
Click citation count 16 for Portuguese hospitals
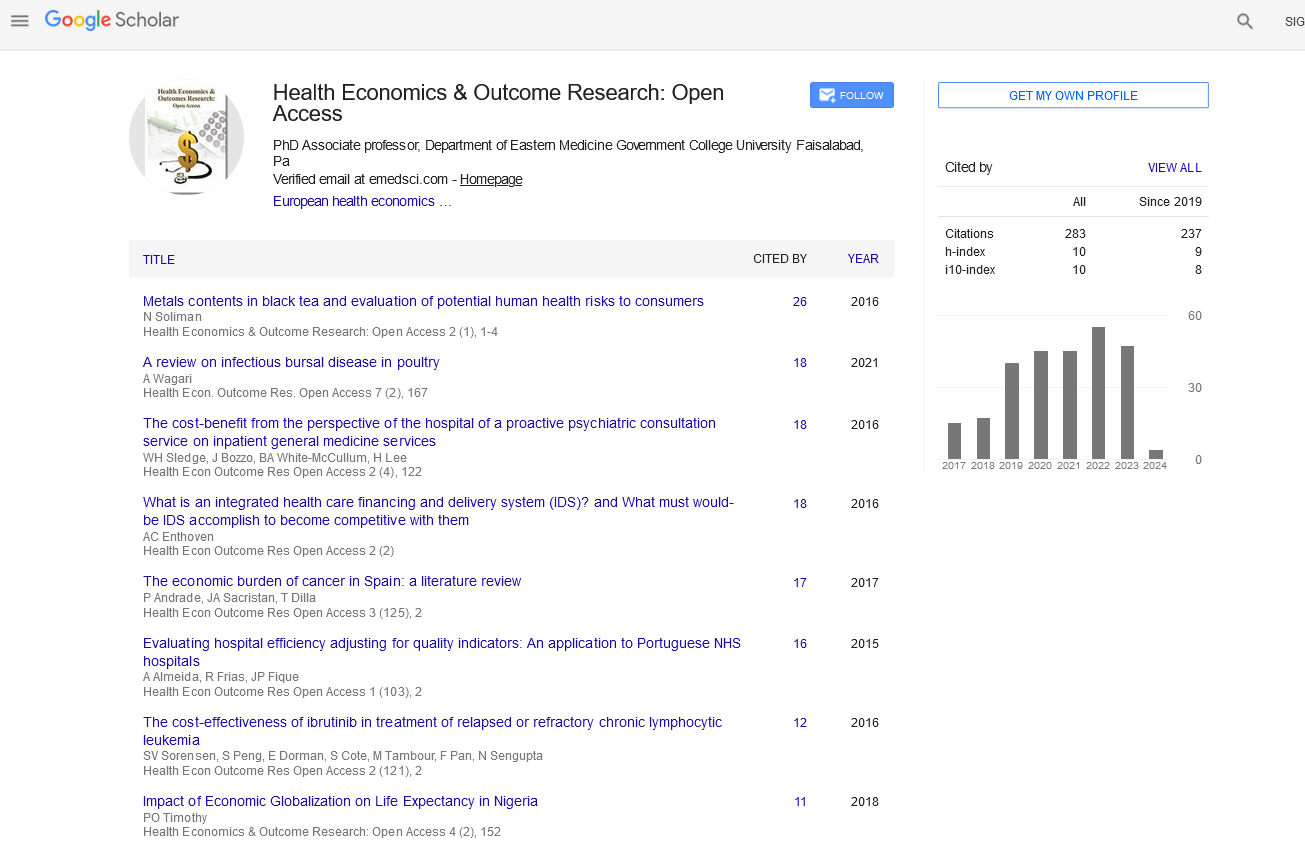point(800,644)
